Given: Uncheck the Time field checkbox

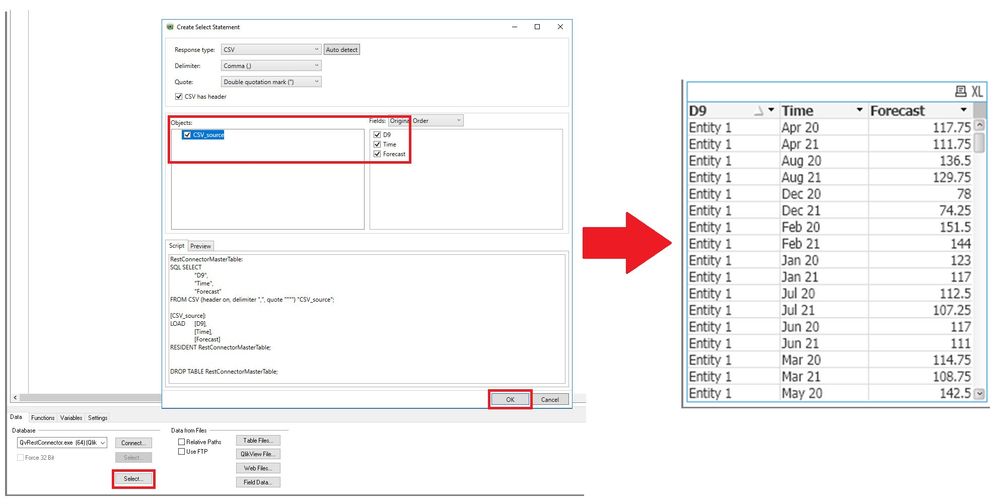Looking at the screenshot, I should tap(377, 145).
